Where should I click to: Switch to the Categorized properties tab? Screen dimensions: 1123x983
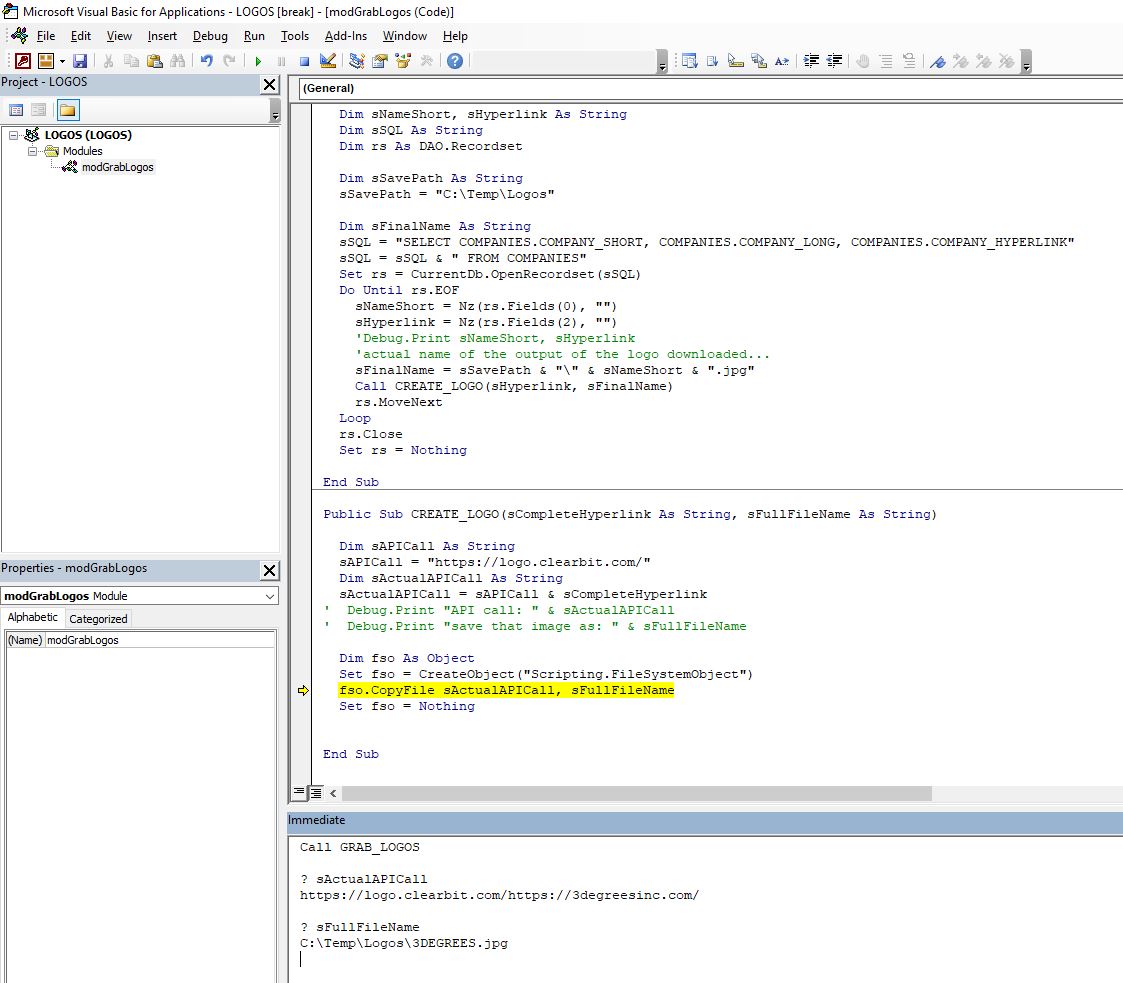coord(97,617)
